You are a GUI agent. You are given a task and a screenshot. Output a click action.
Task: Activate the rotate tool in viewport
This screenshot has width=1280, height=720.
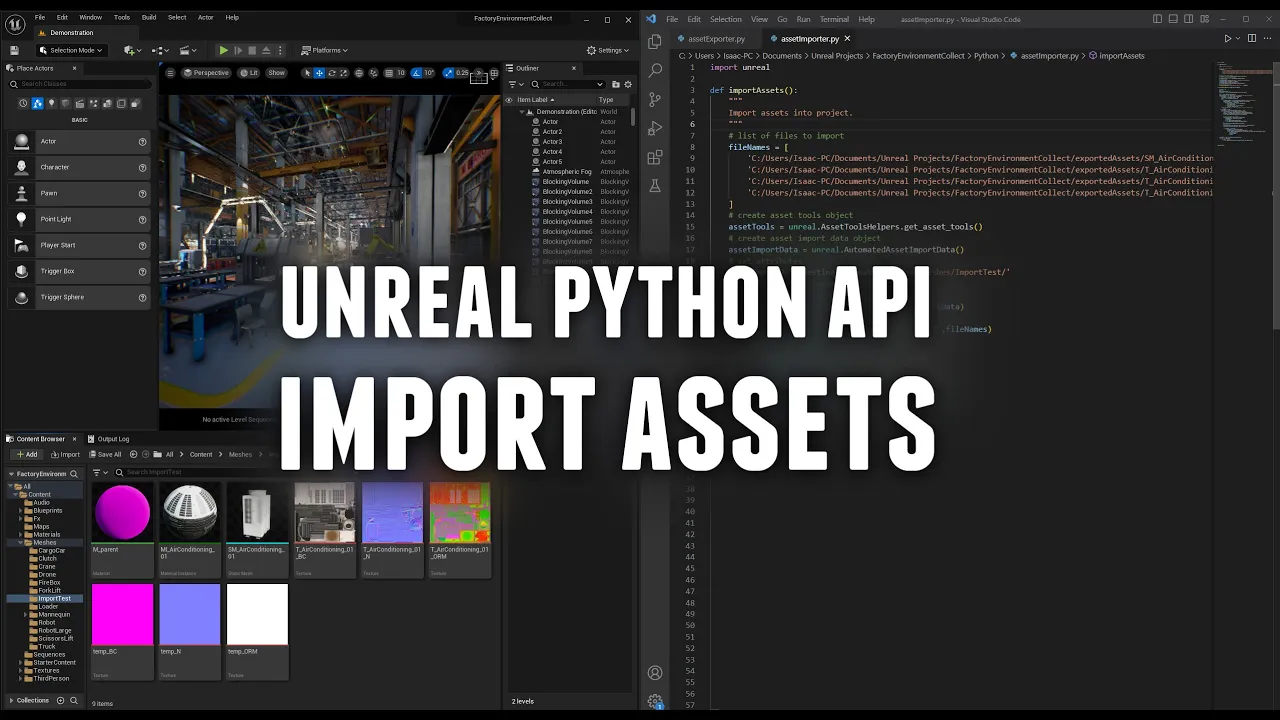click(331, 73)
